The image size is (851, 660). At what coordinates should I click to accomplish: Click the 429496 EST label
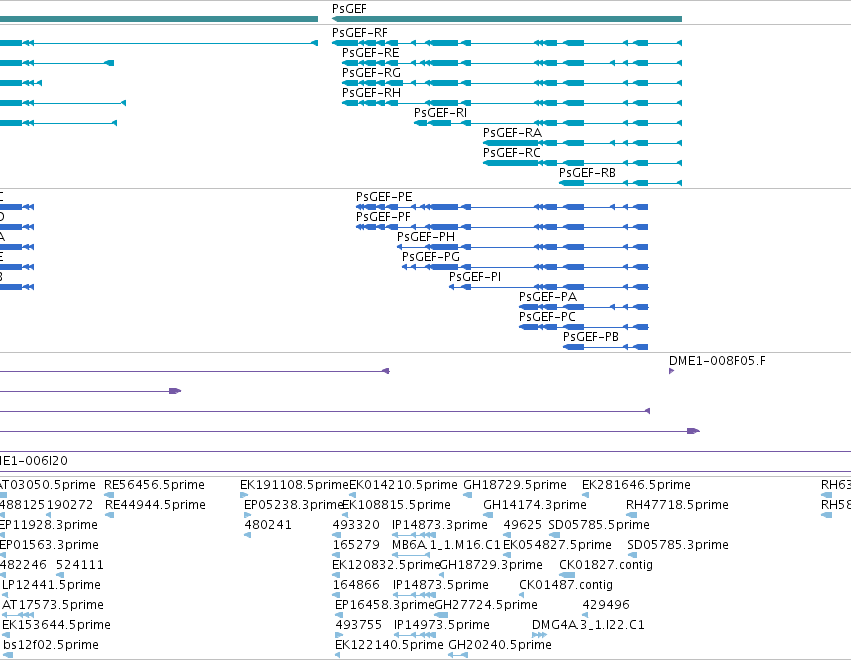[606, 606]
